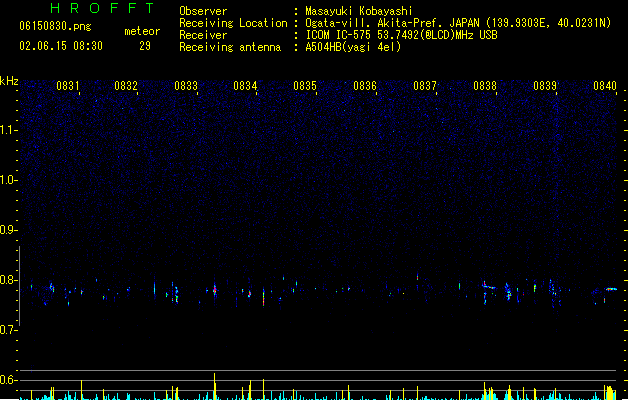This screenshot has height=400, width=629.
Task: Click the HROFFT title text
Action: [103, 8]
